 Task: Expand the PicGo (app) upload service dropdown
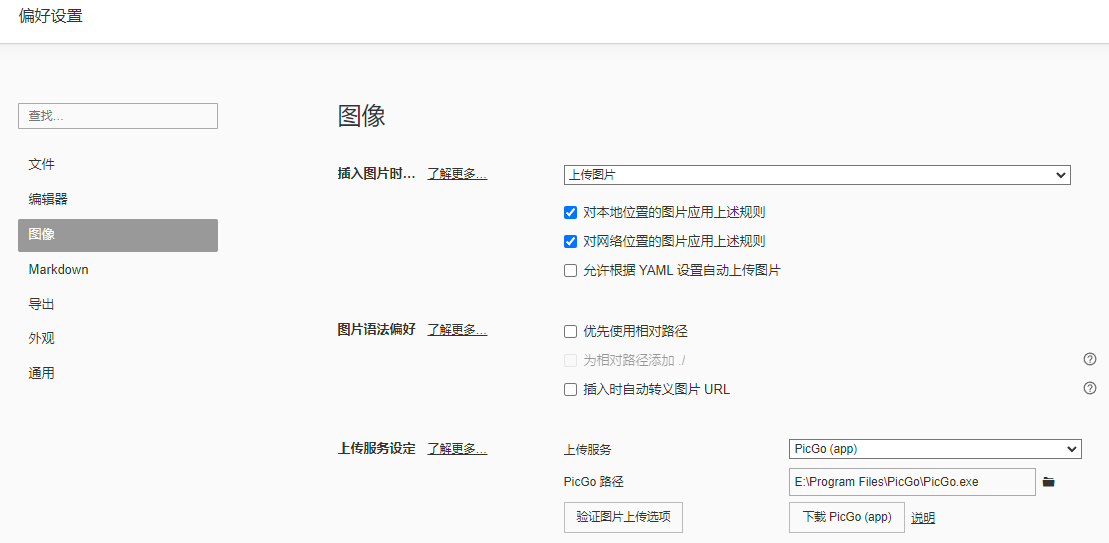click(x=935, y=449)
